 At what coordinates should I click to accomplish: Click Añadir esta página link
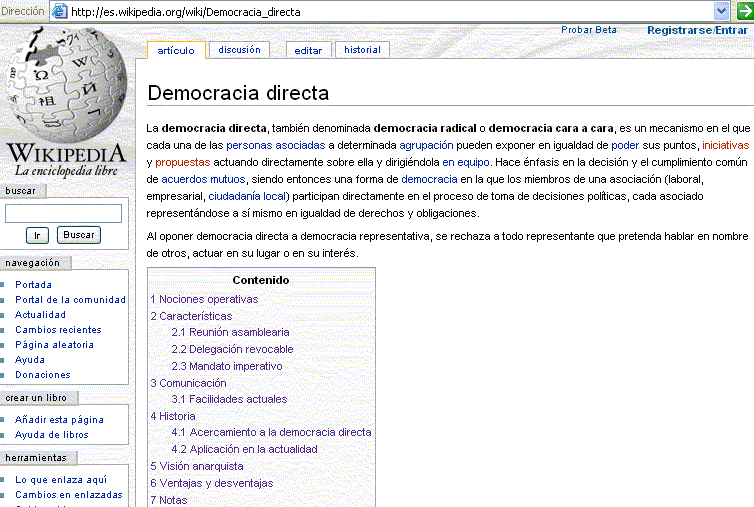pos(59,420)
